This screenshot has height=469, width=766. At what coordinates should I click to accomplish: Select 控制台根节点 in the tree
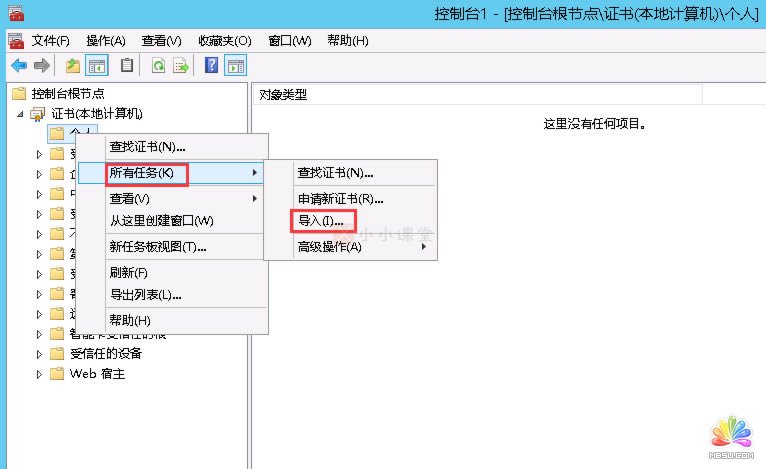(67, 93)
